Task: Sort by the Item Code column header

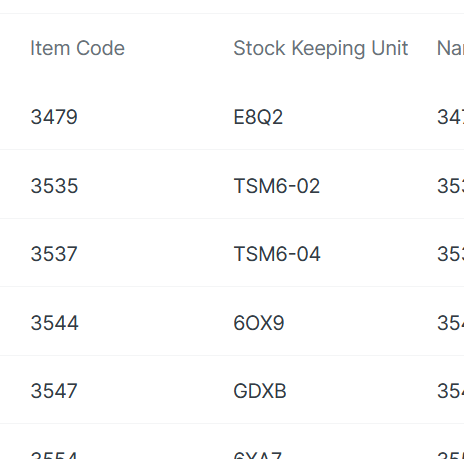Action: (77, 48)
